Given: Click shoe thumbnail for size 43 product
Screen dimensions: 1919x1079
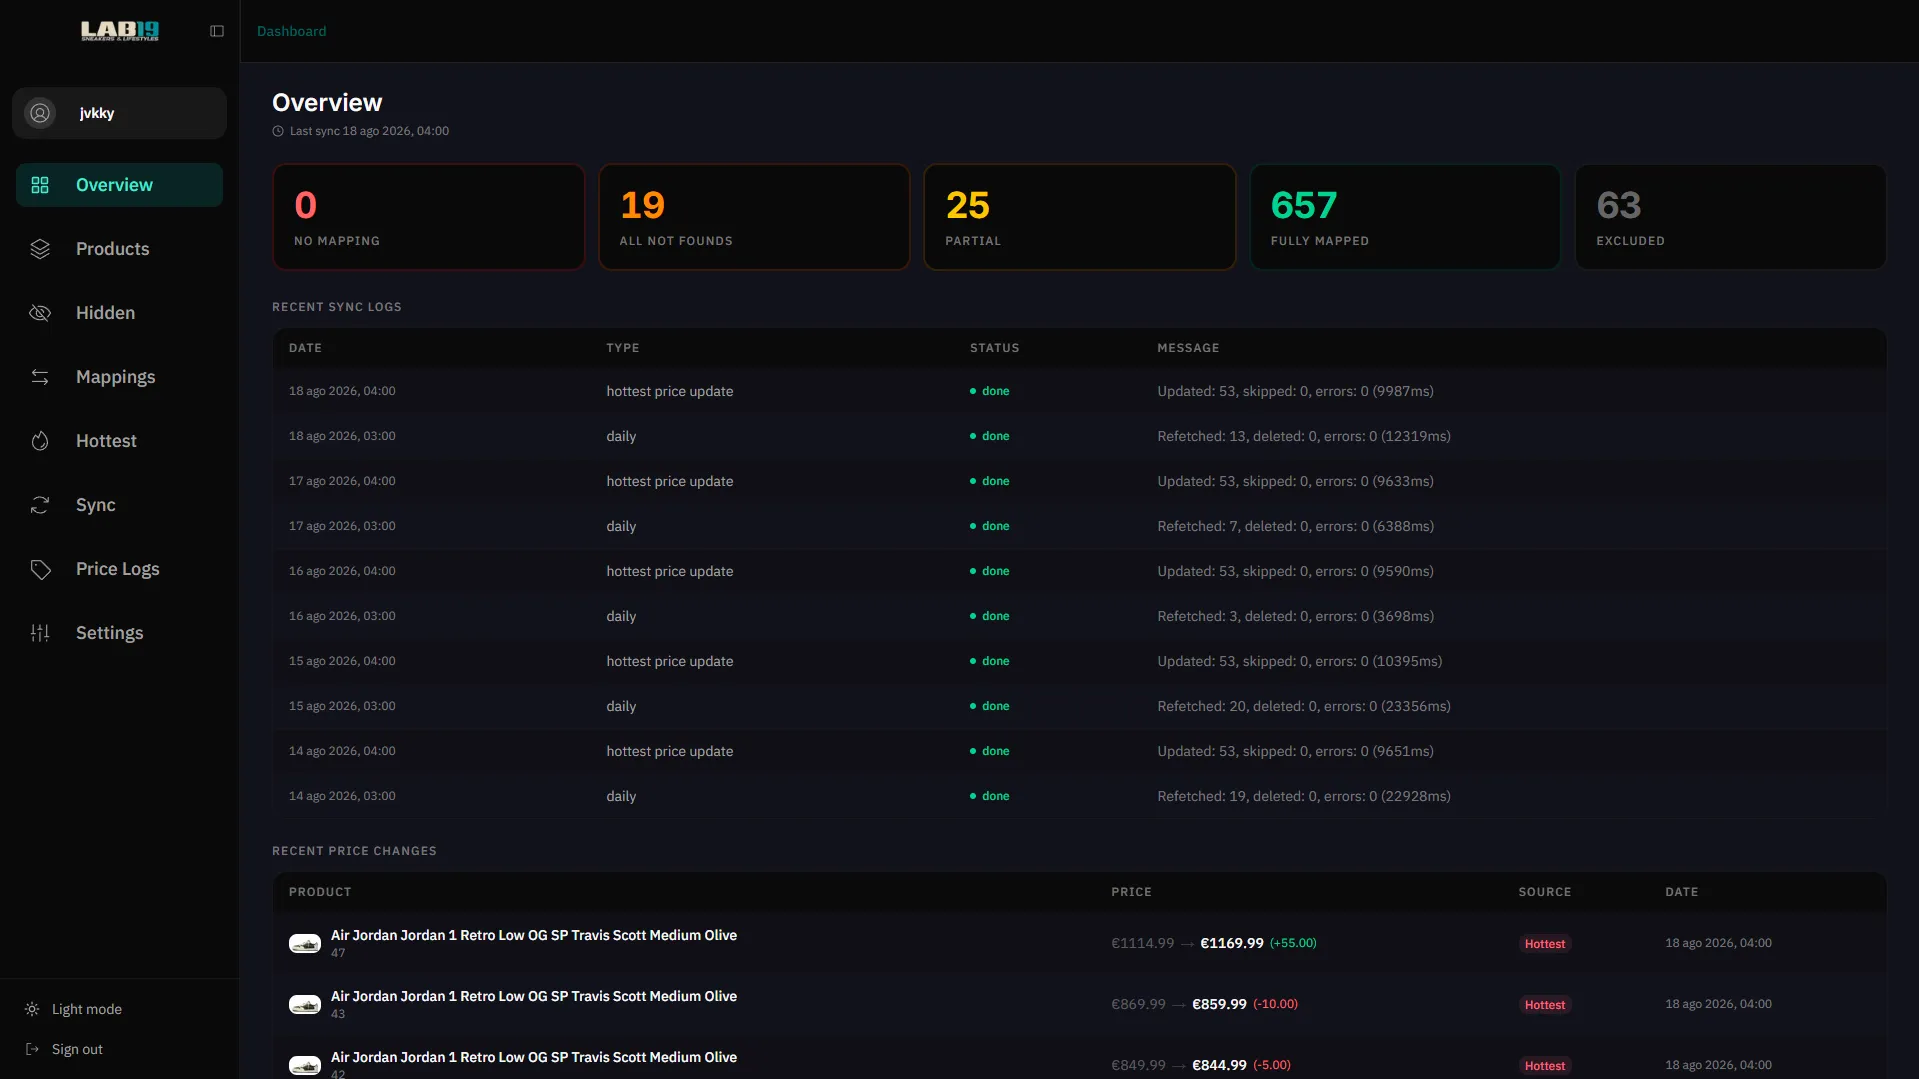Looking at the screenshot, I should [304, 1004].
